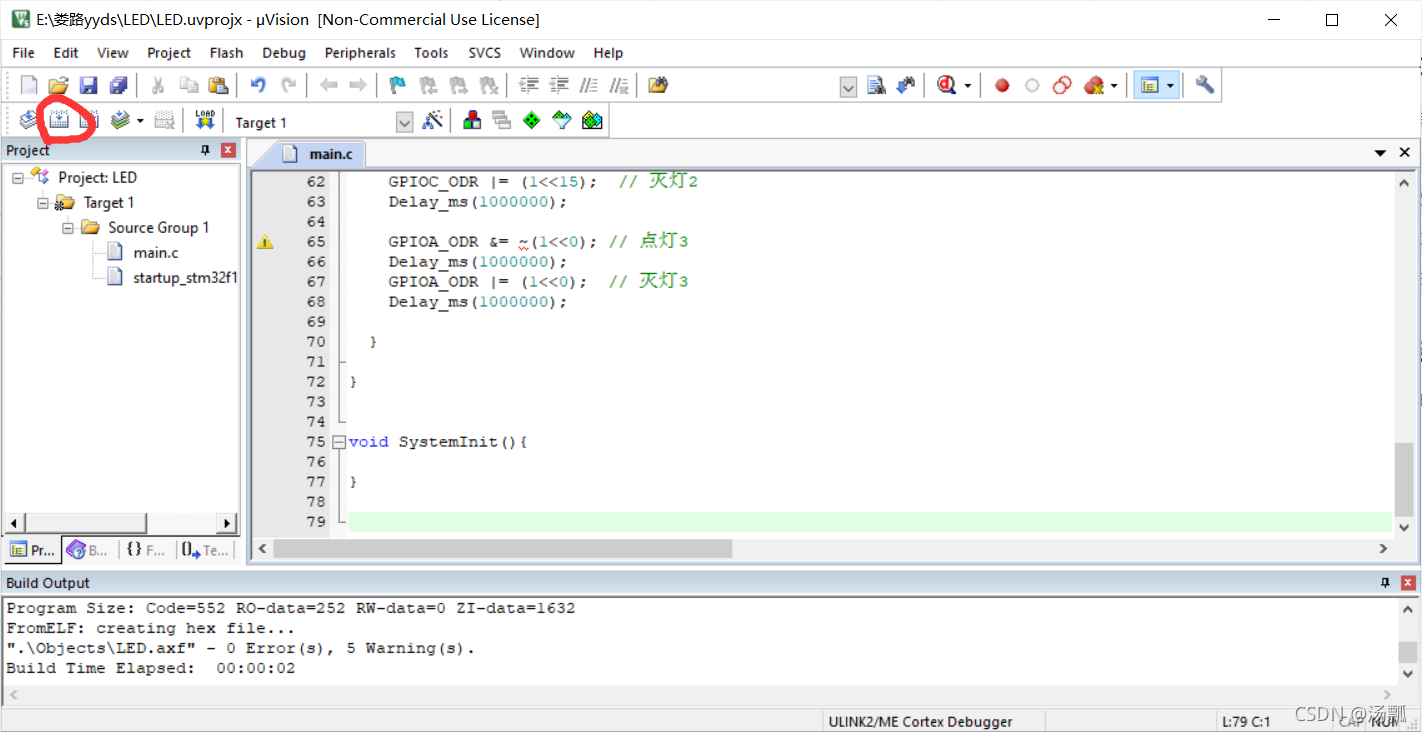Click the Cut scissors icon

tap(158, 86)
